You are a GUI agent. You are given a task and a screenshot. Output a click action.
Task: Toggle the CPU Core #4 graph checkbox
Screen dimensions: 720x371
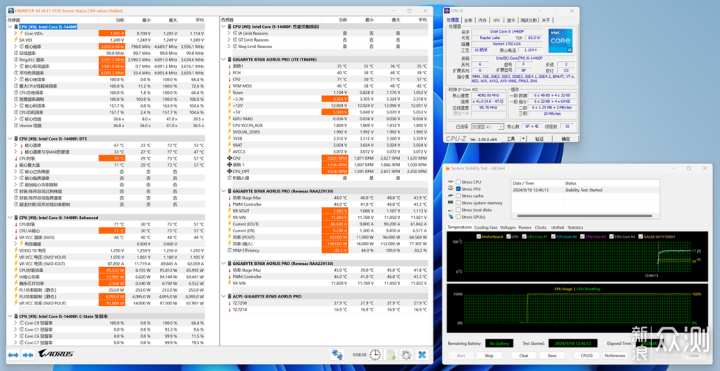(612, 236)
